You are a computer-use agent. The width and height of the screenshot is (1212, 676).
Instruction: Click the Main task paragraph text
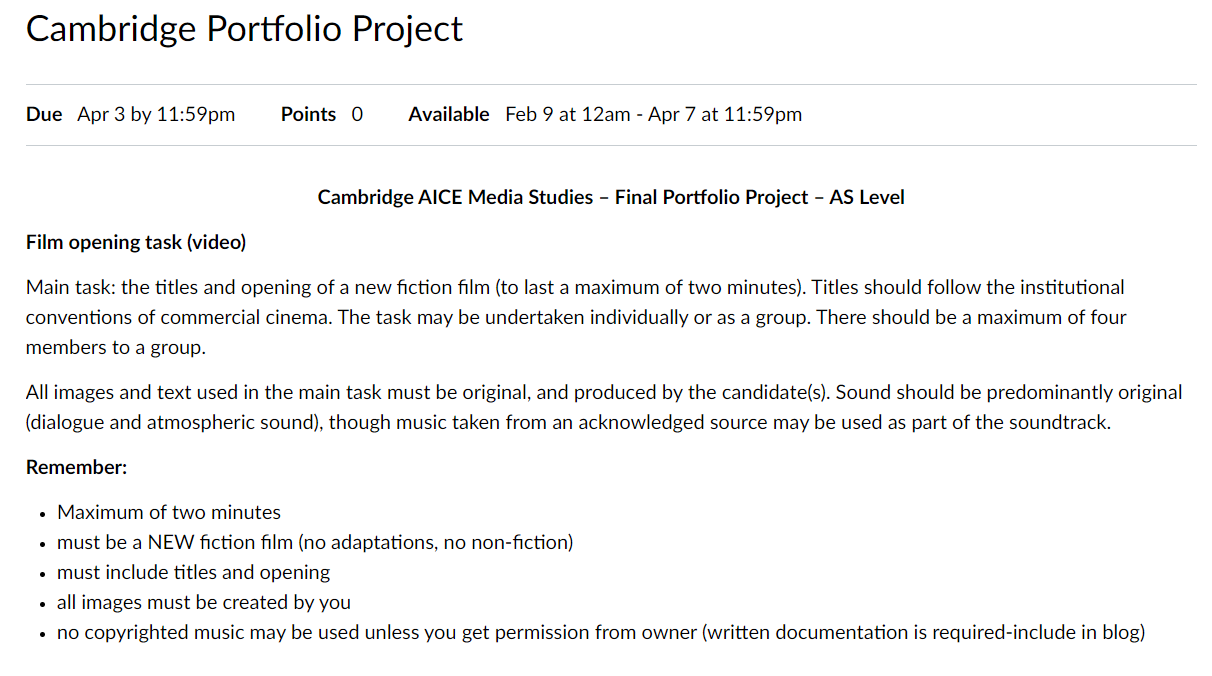[576, 317]
